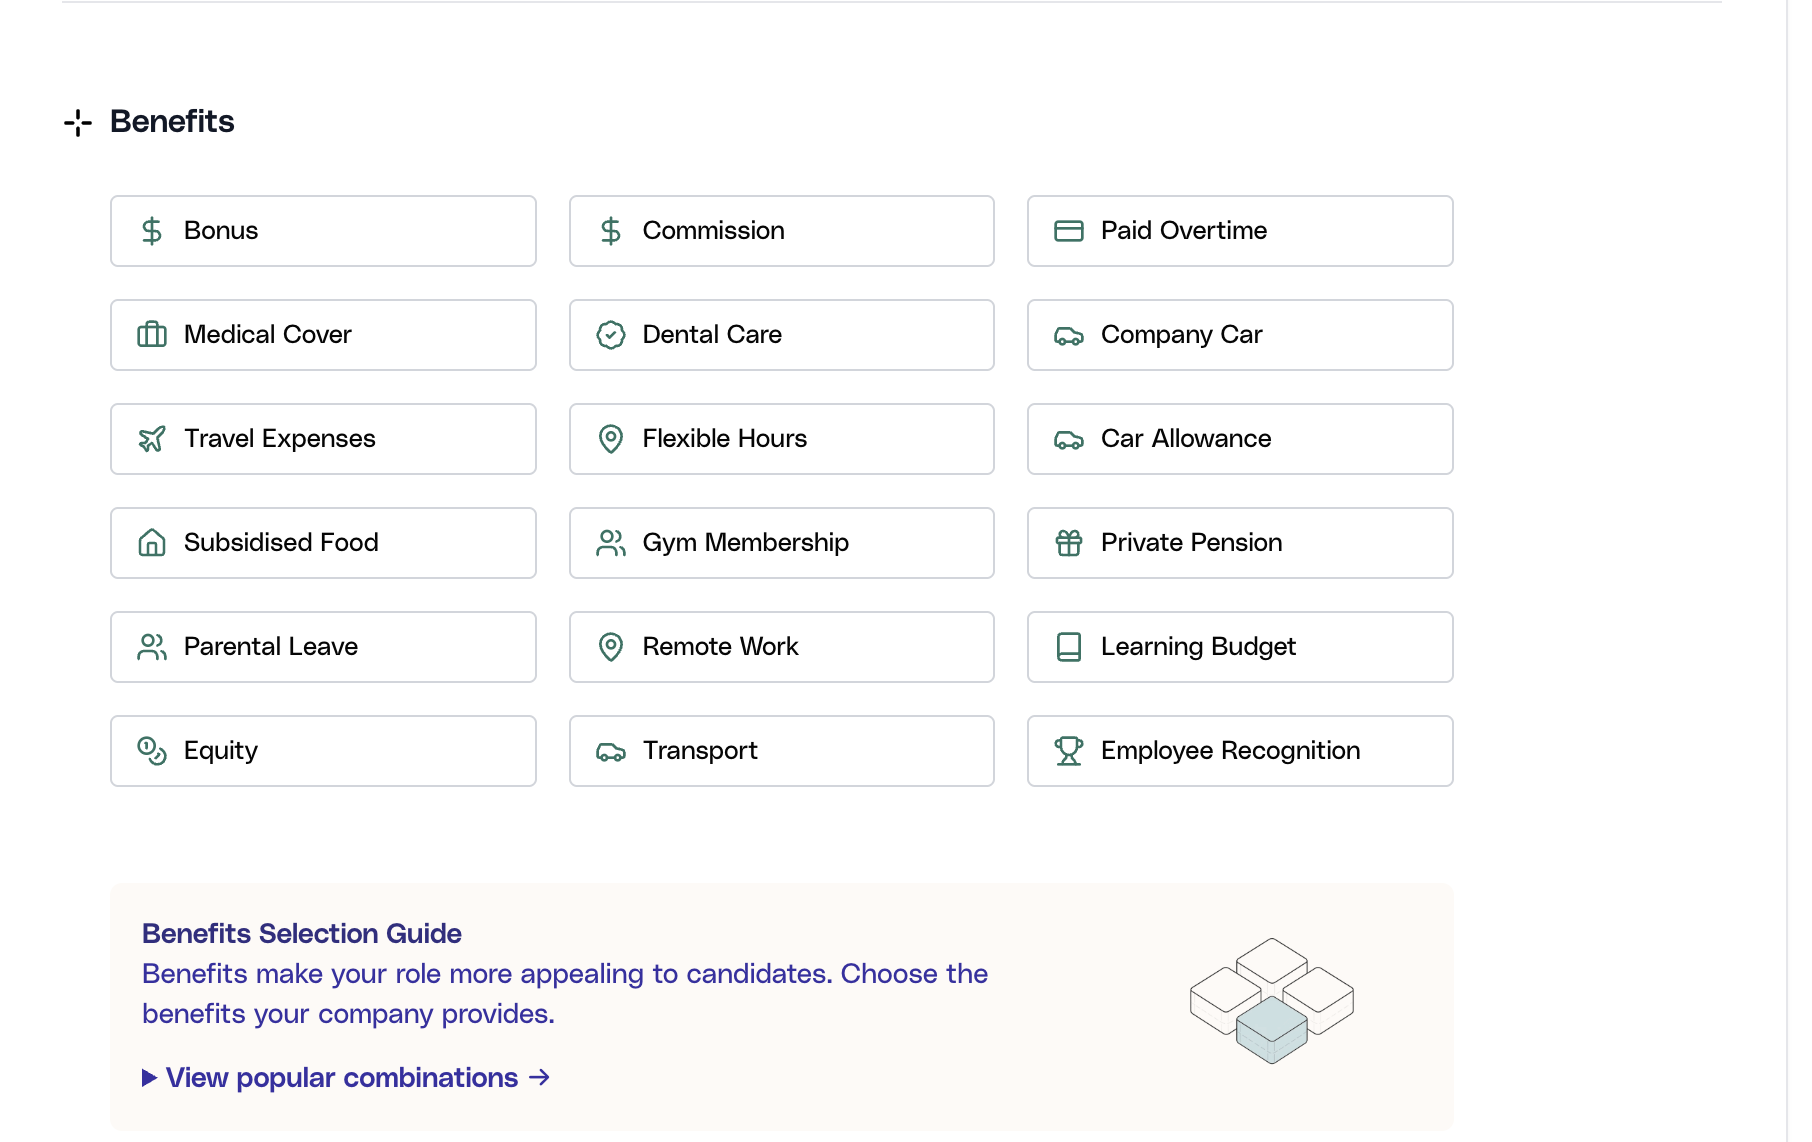Click the airplane icon beside Travel Expenses
The width and height of the screenshot is (1812, 1142).
click(x=152, y=439)
